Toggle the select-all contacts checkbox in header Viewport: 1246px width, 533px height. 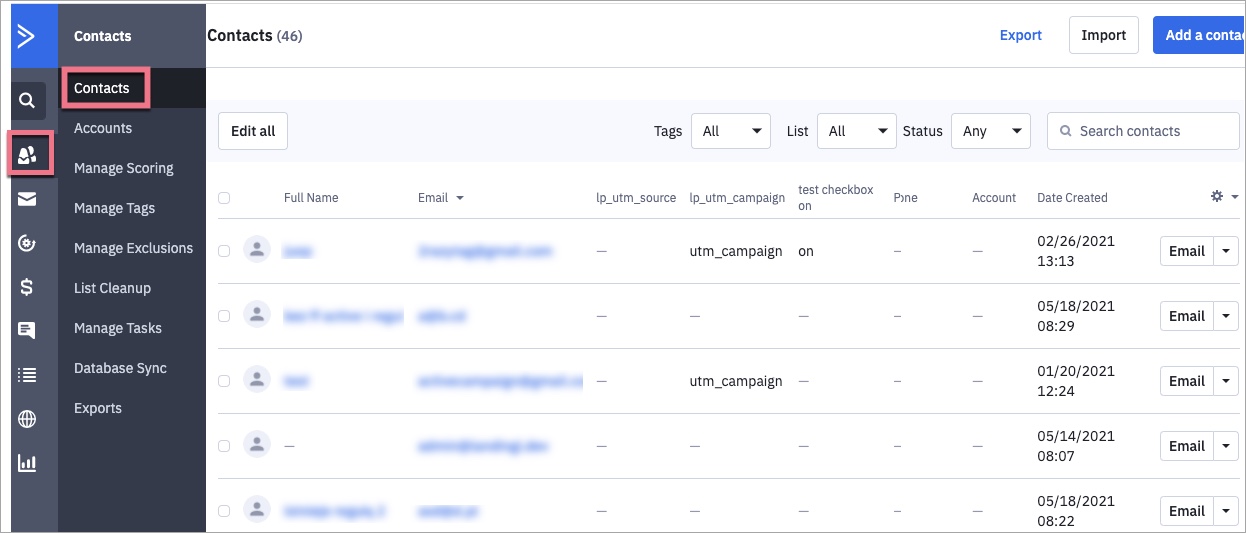(224, 198)
